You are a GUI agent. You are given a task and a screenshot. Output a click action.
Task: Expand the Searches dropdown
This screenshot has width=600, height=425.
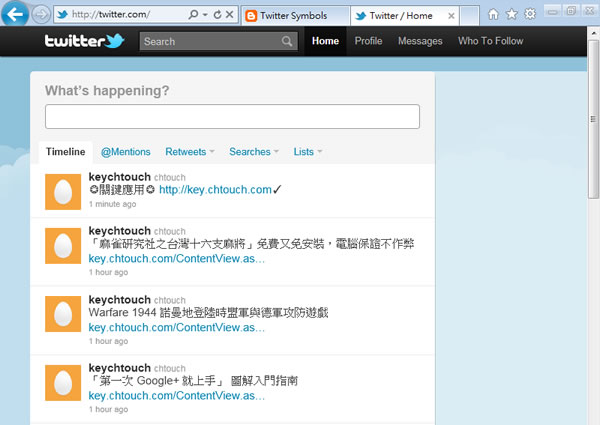pyautogui.click(x=254, y=152)
